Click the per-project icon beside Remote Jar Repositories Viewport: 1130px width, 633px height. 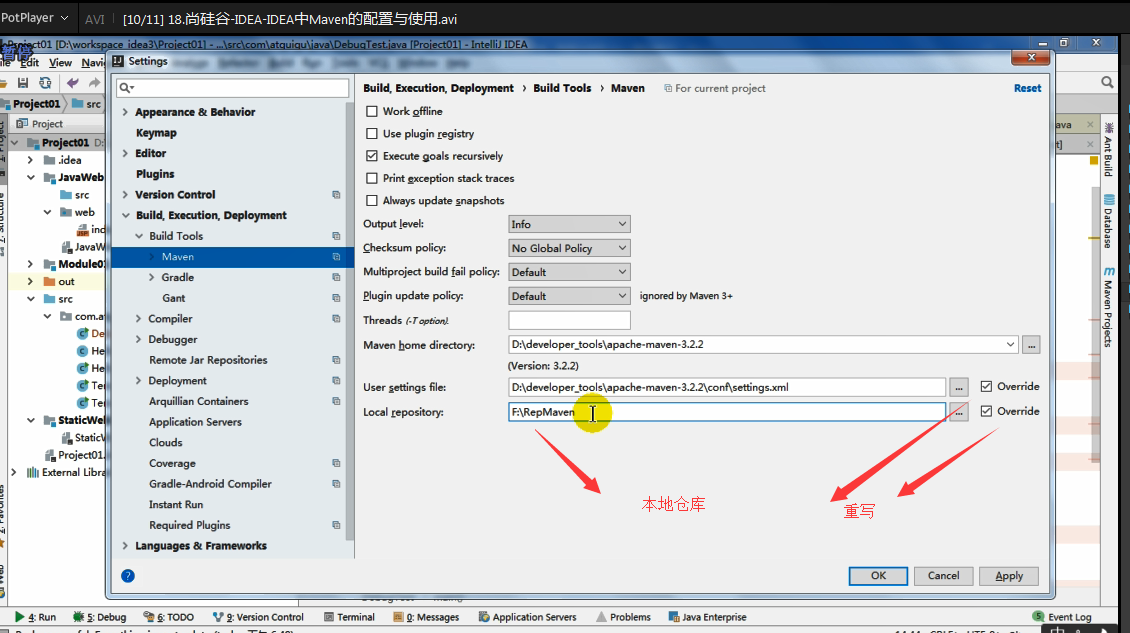coord(336,360)
